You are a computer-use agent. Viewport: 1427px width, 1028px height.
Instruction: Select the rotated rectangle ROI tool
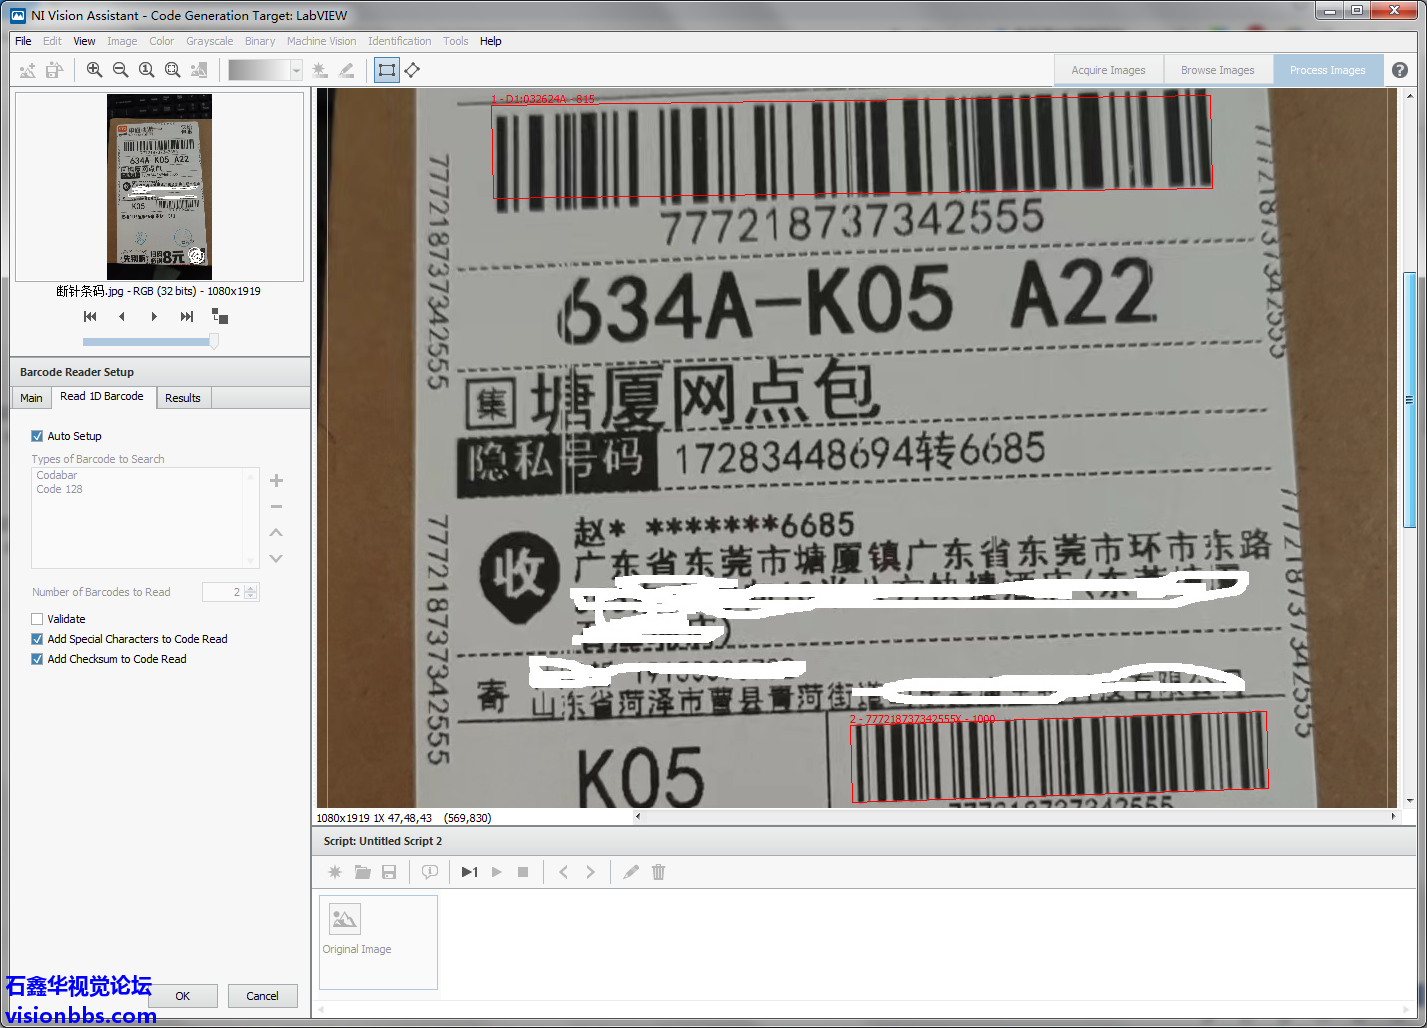click(x=412, y=70)
